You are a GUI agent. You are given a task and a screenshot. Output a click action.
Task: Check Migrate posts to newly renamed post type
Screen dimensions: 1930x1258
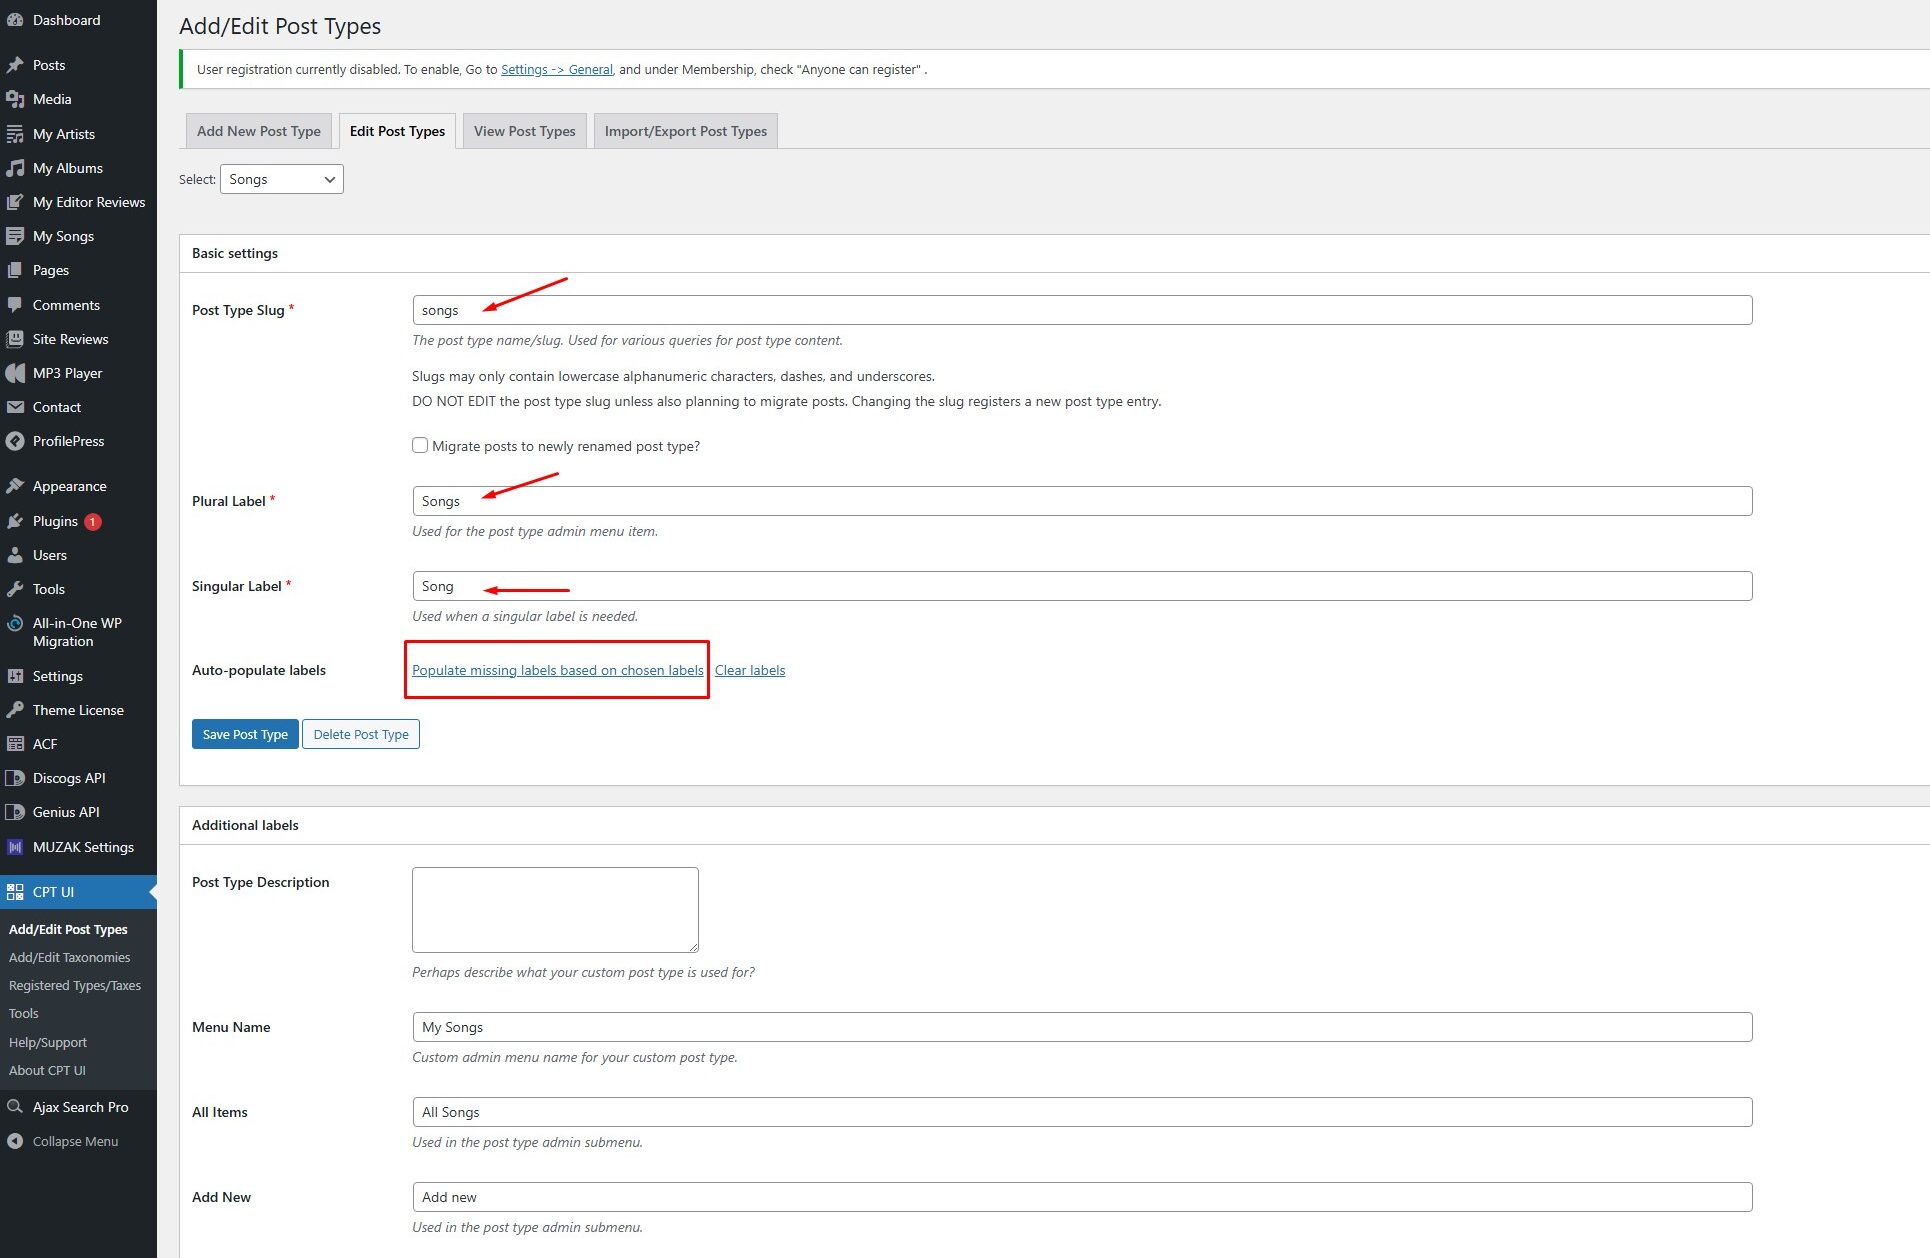[x=420, y=445]
